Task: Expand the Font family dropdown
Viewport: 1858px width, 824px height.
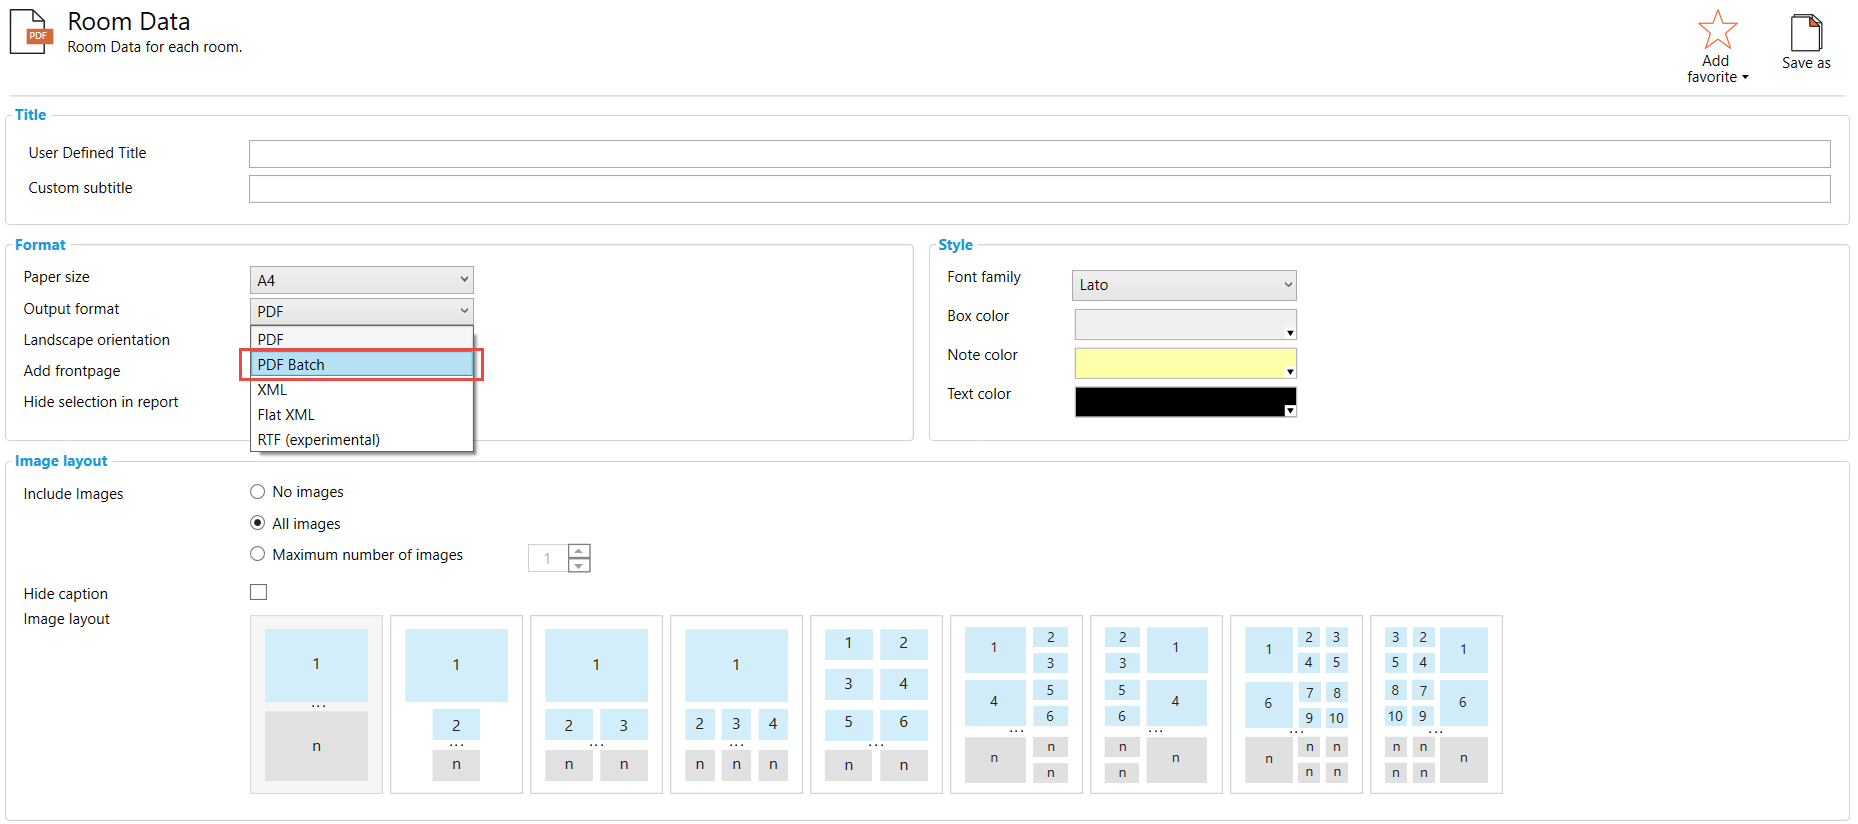Action: (x=1184, y=285)
